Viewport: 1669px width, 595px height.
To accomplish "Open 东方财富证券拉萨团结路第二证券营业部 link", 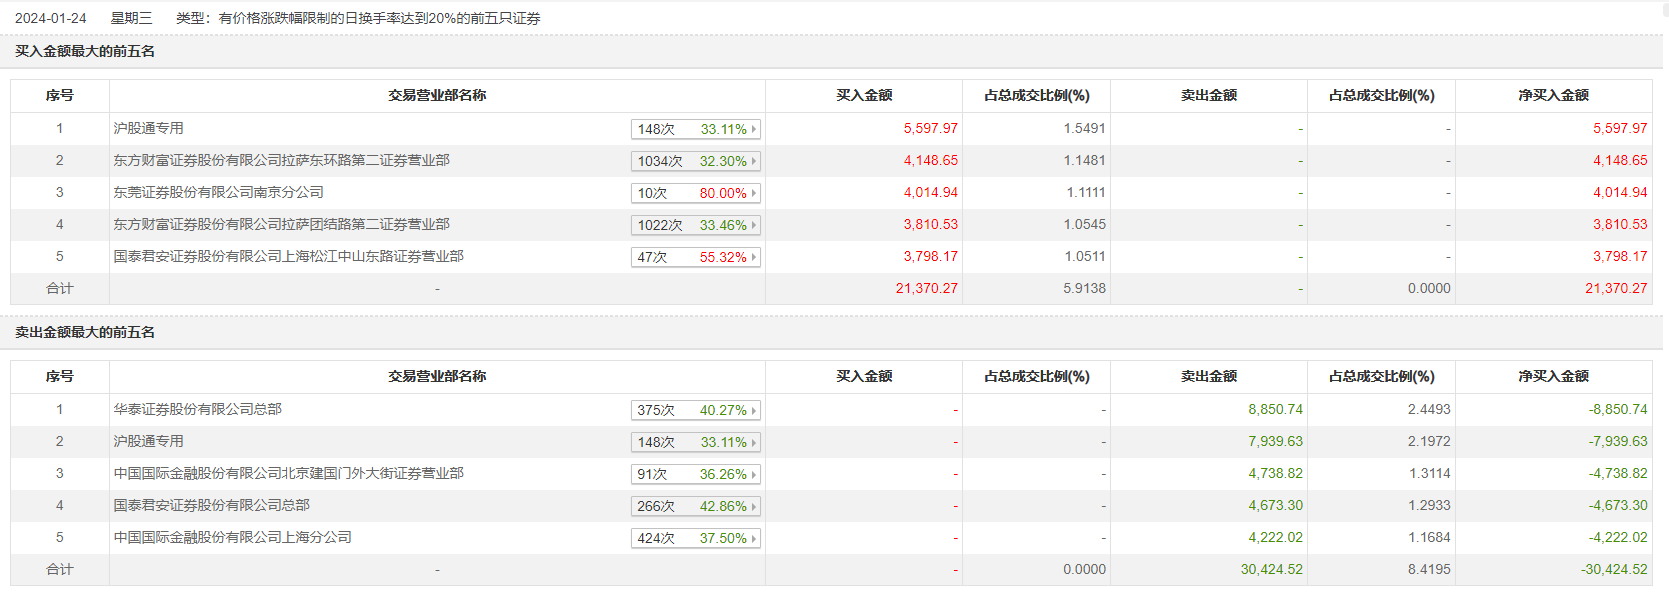I will [281, 224].
